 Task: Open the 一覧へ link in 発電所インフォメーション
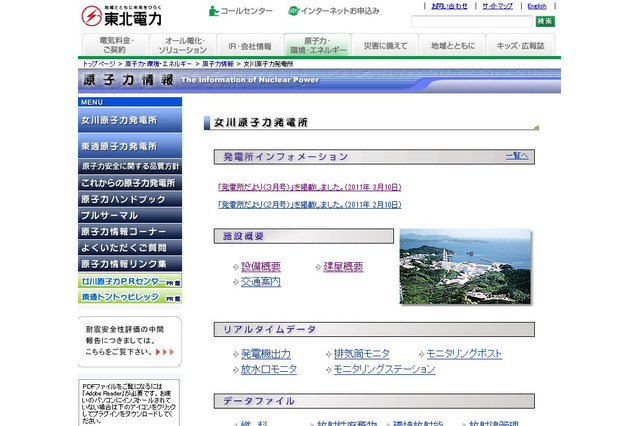point(516,156)
